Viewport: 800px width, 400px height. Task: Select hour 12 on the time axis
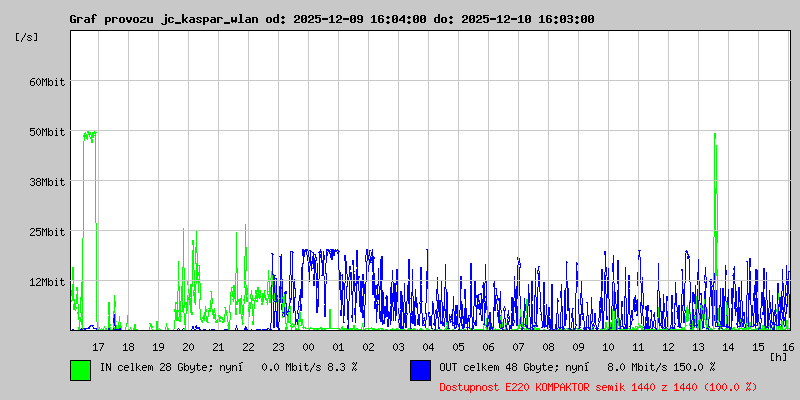668,347
